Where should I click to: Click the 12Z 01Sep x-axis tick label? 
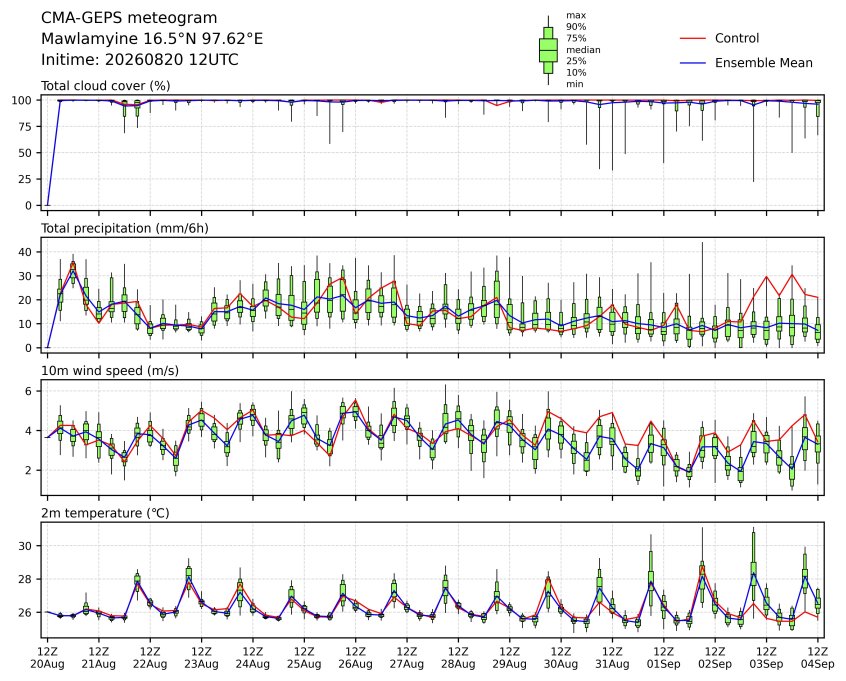click(664, 658)
